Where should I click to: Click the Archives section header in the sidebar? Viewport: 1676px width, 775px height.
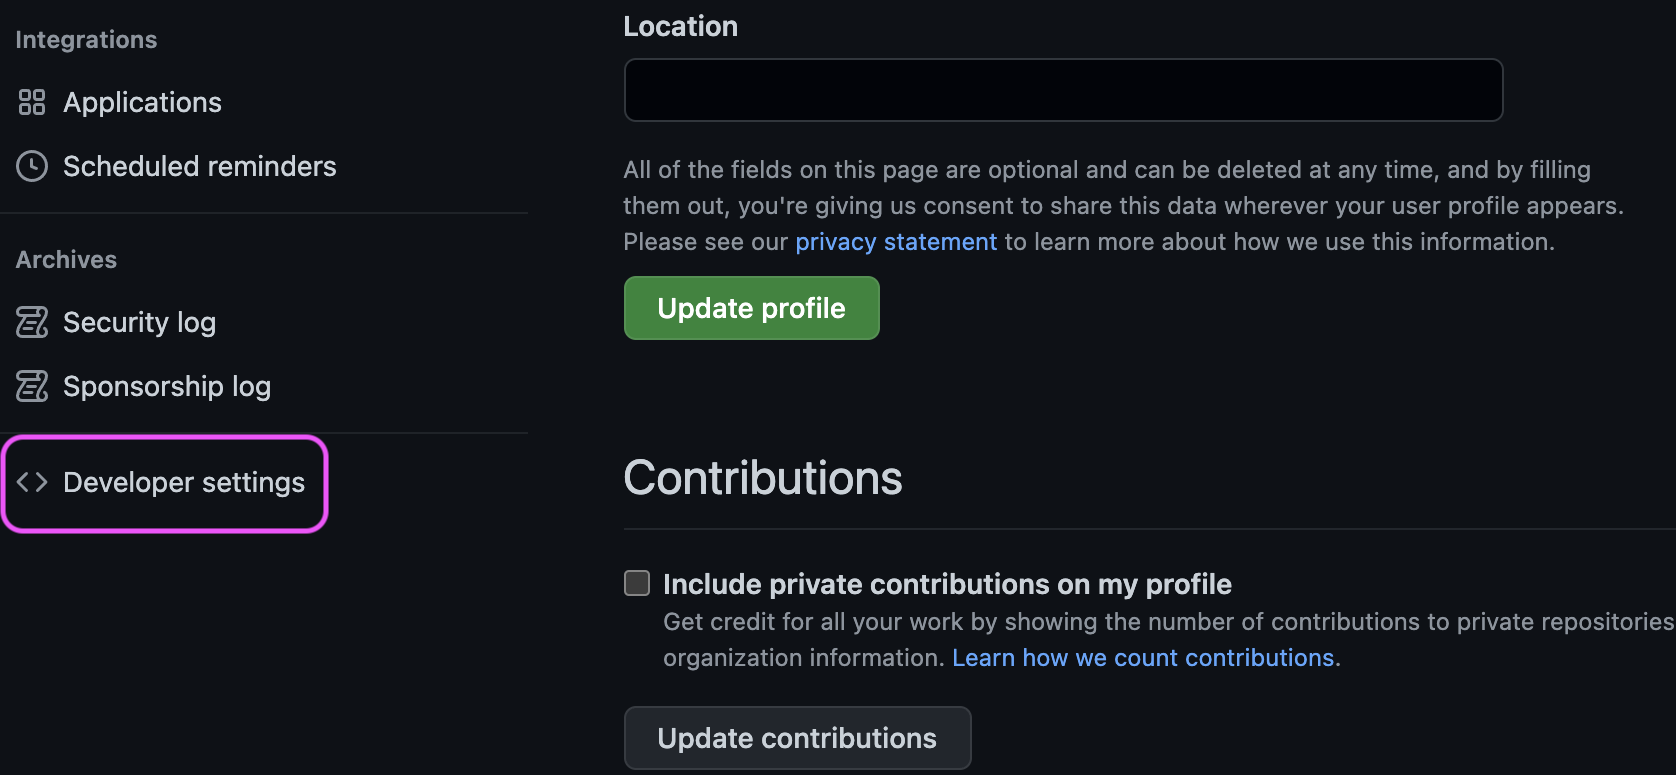point(66,260)
